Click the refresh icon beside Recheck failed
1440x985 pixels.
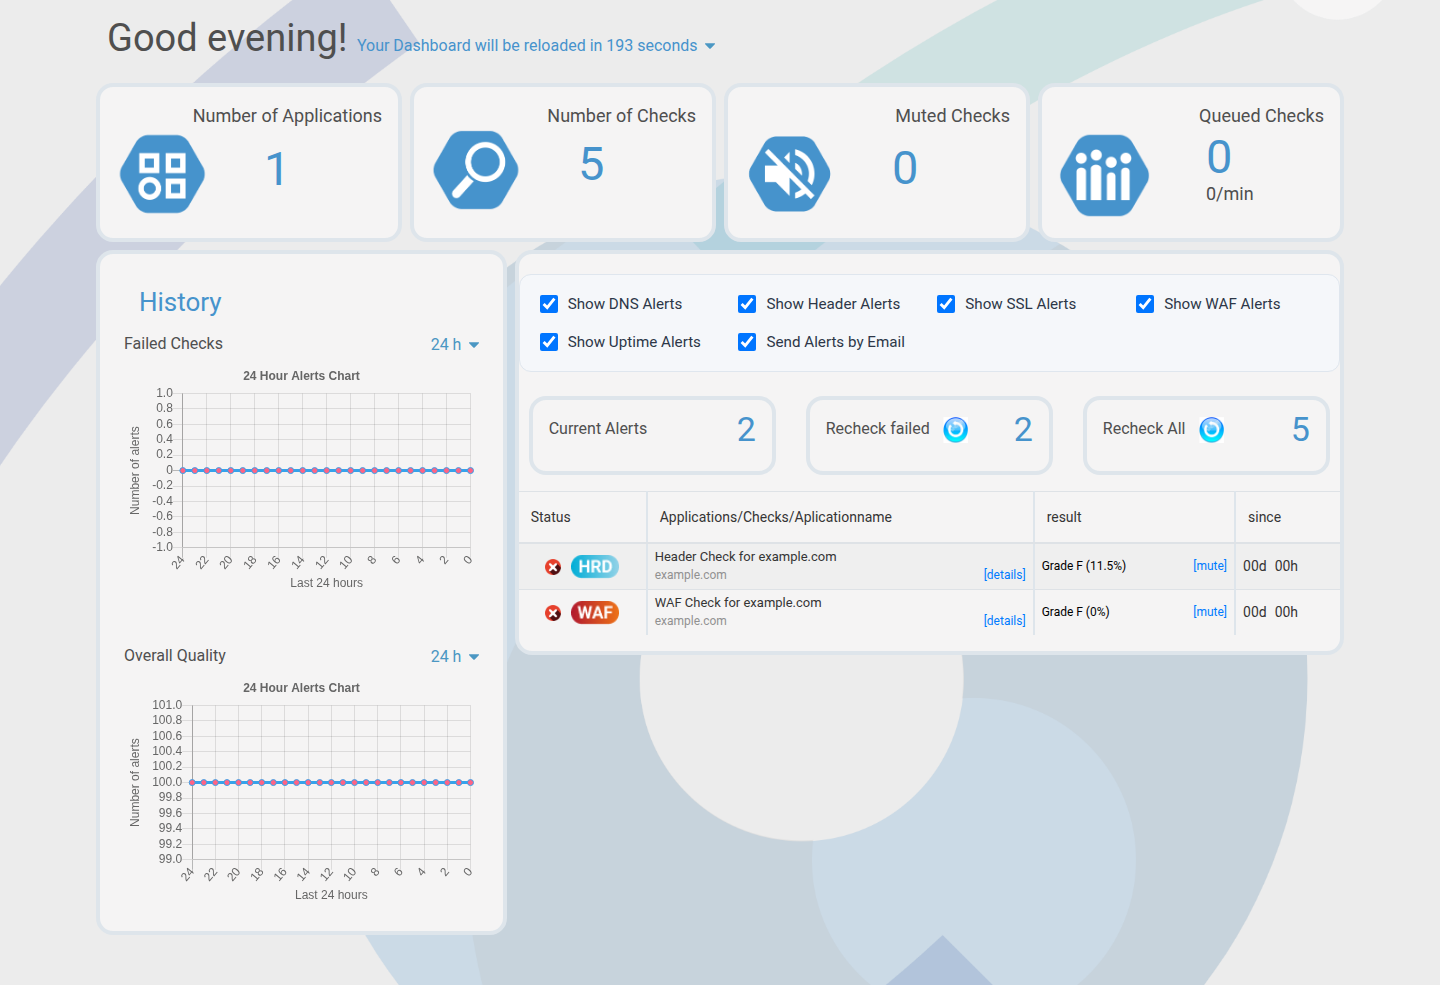pyautogui.click(x=955, y=430)
